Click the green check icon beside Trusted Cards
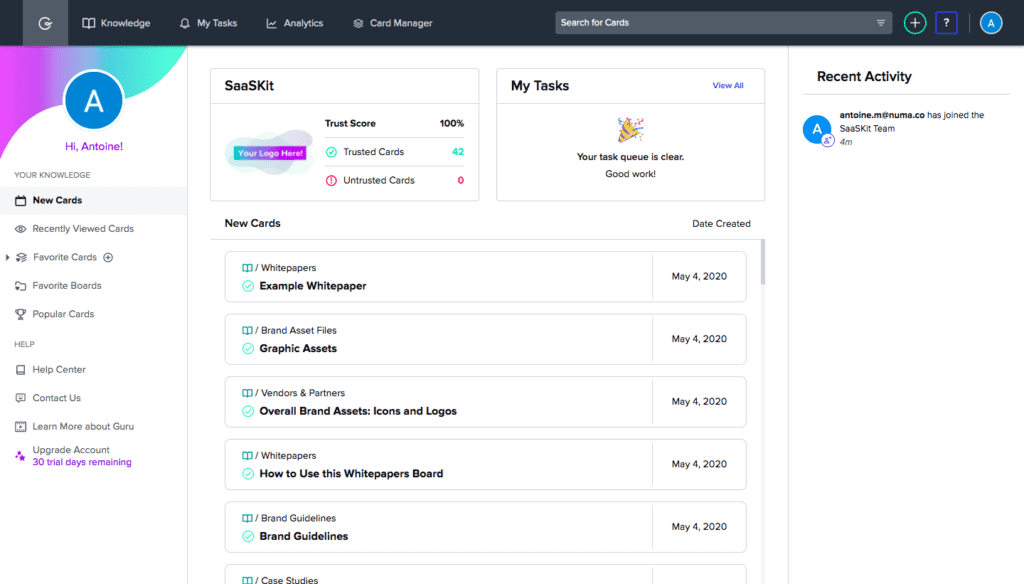 click(331, 152)
